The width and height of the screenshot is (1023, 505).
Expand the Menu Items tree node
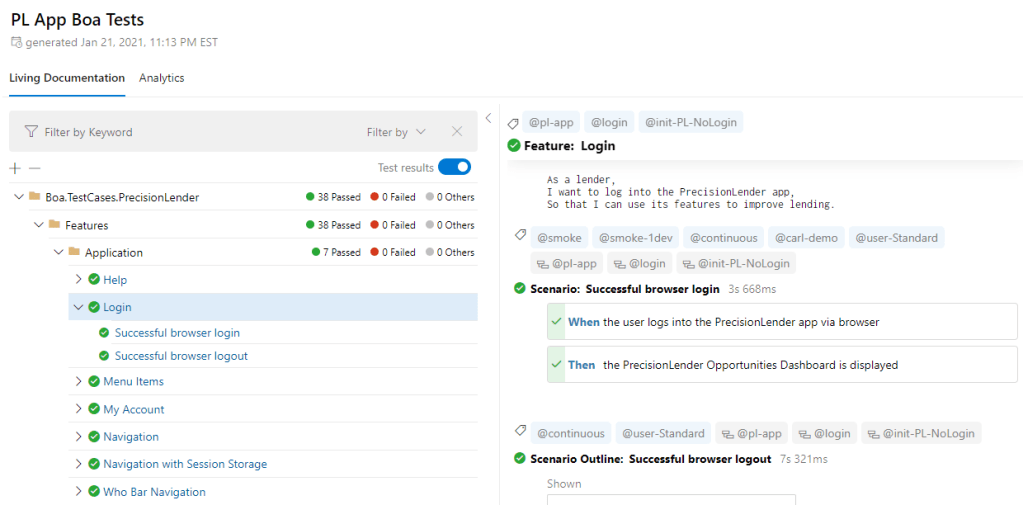tap(79, 381)
